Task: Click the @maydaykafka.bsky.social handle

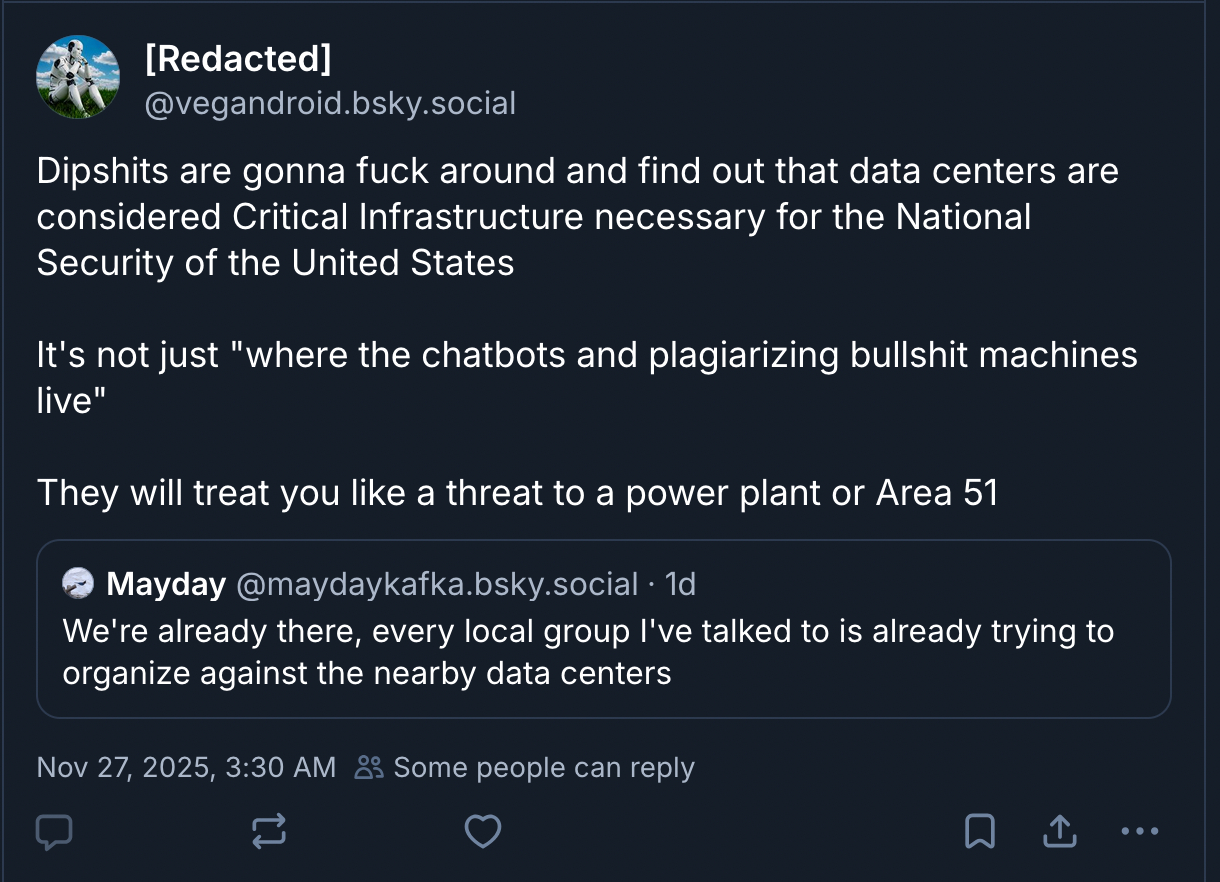Action: 436,584
